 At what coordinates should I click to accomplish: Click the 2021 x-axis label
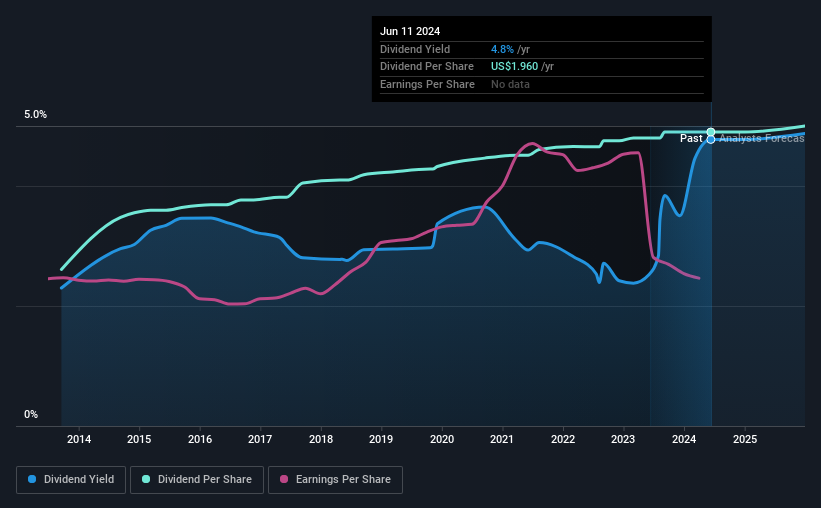coord(502,439)
